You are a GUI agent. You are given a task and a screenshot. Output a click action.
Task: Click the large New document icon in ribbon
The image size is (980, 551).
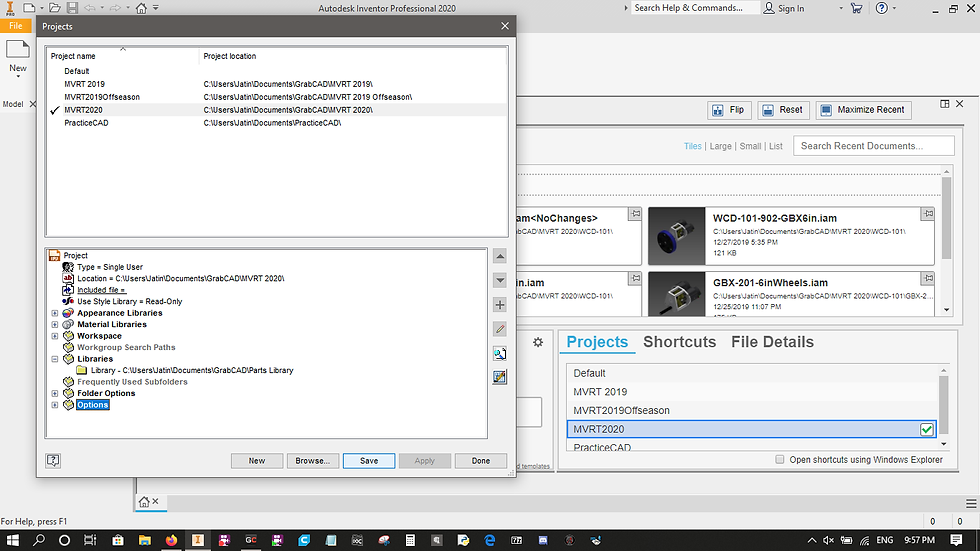[18, 49]
